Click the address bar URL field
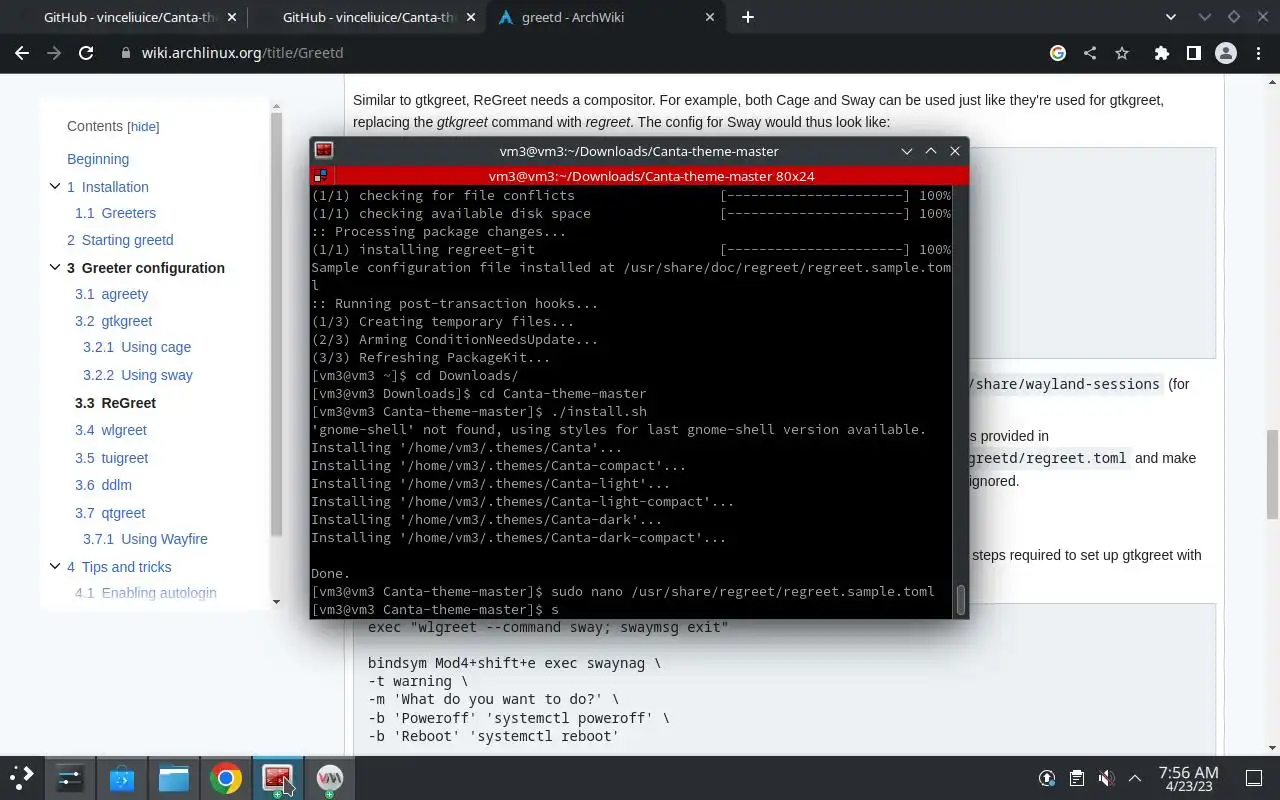The image size is (1280, 800). tap(580, 53)
